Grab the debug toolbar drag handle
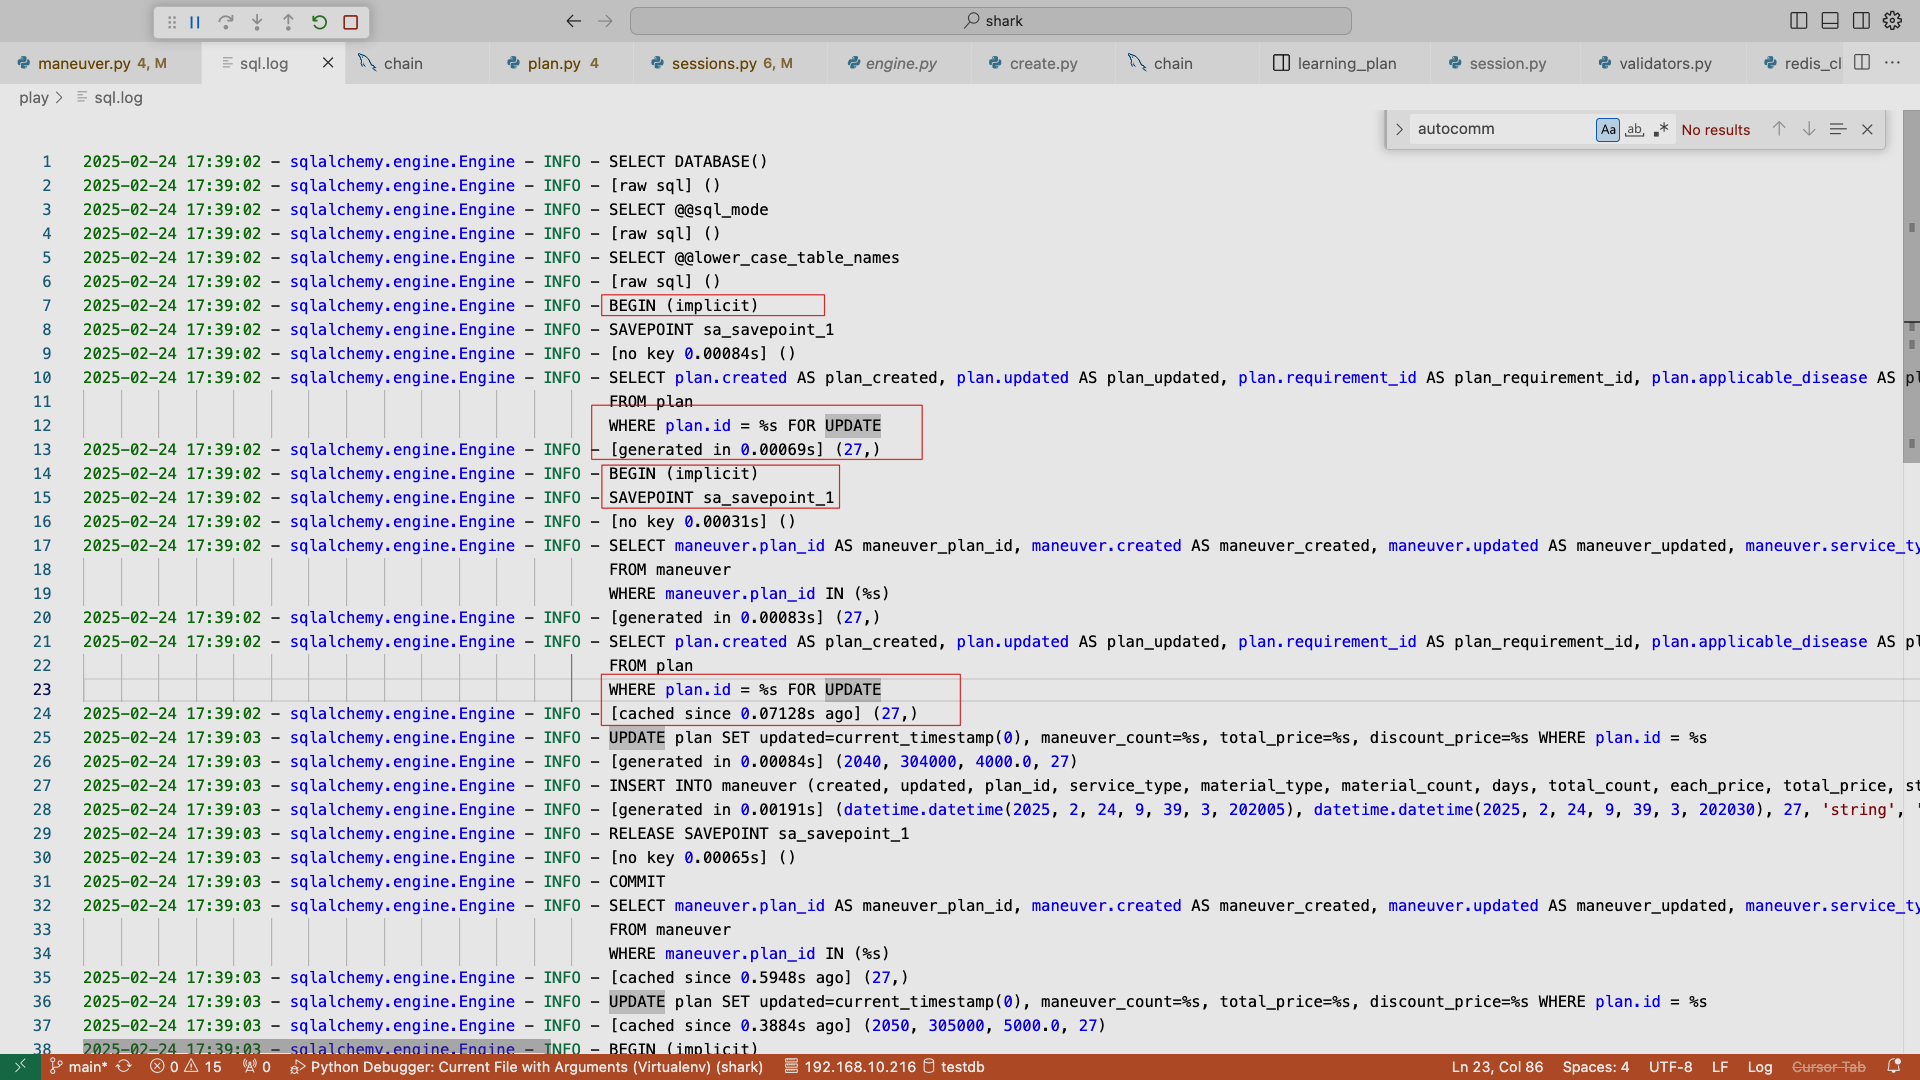This screenshot has width=1920, height=1080. [171, 21]
